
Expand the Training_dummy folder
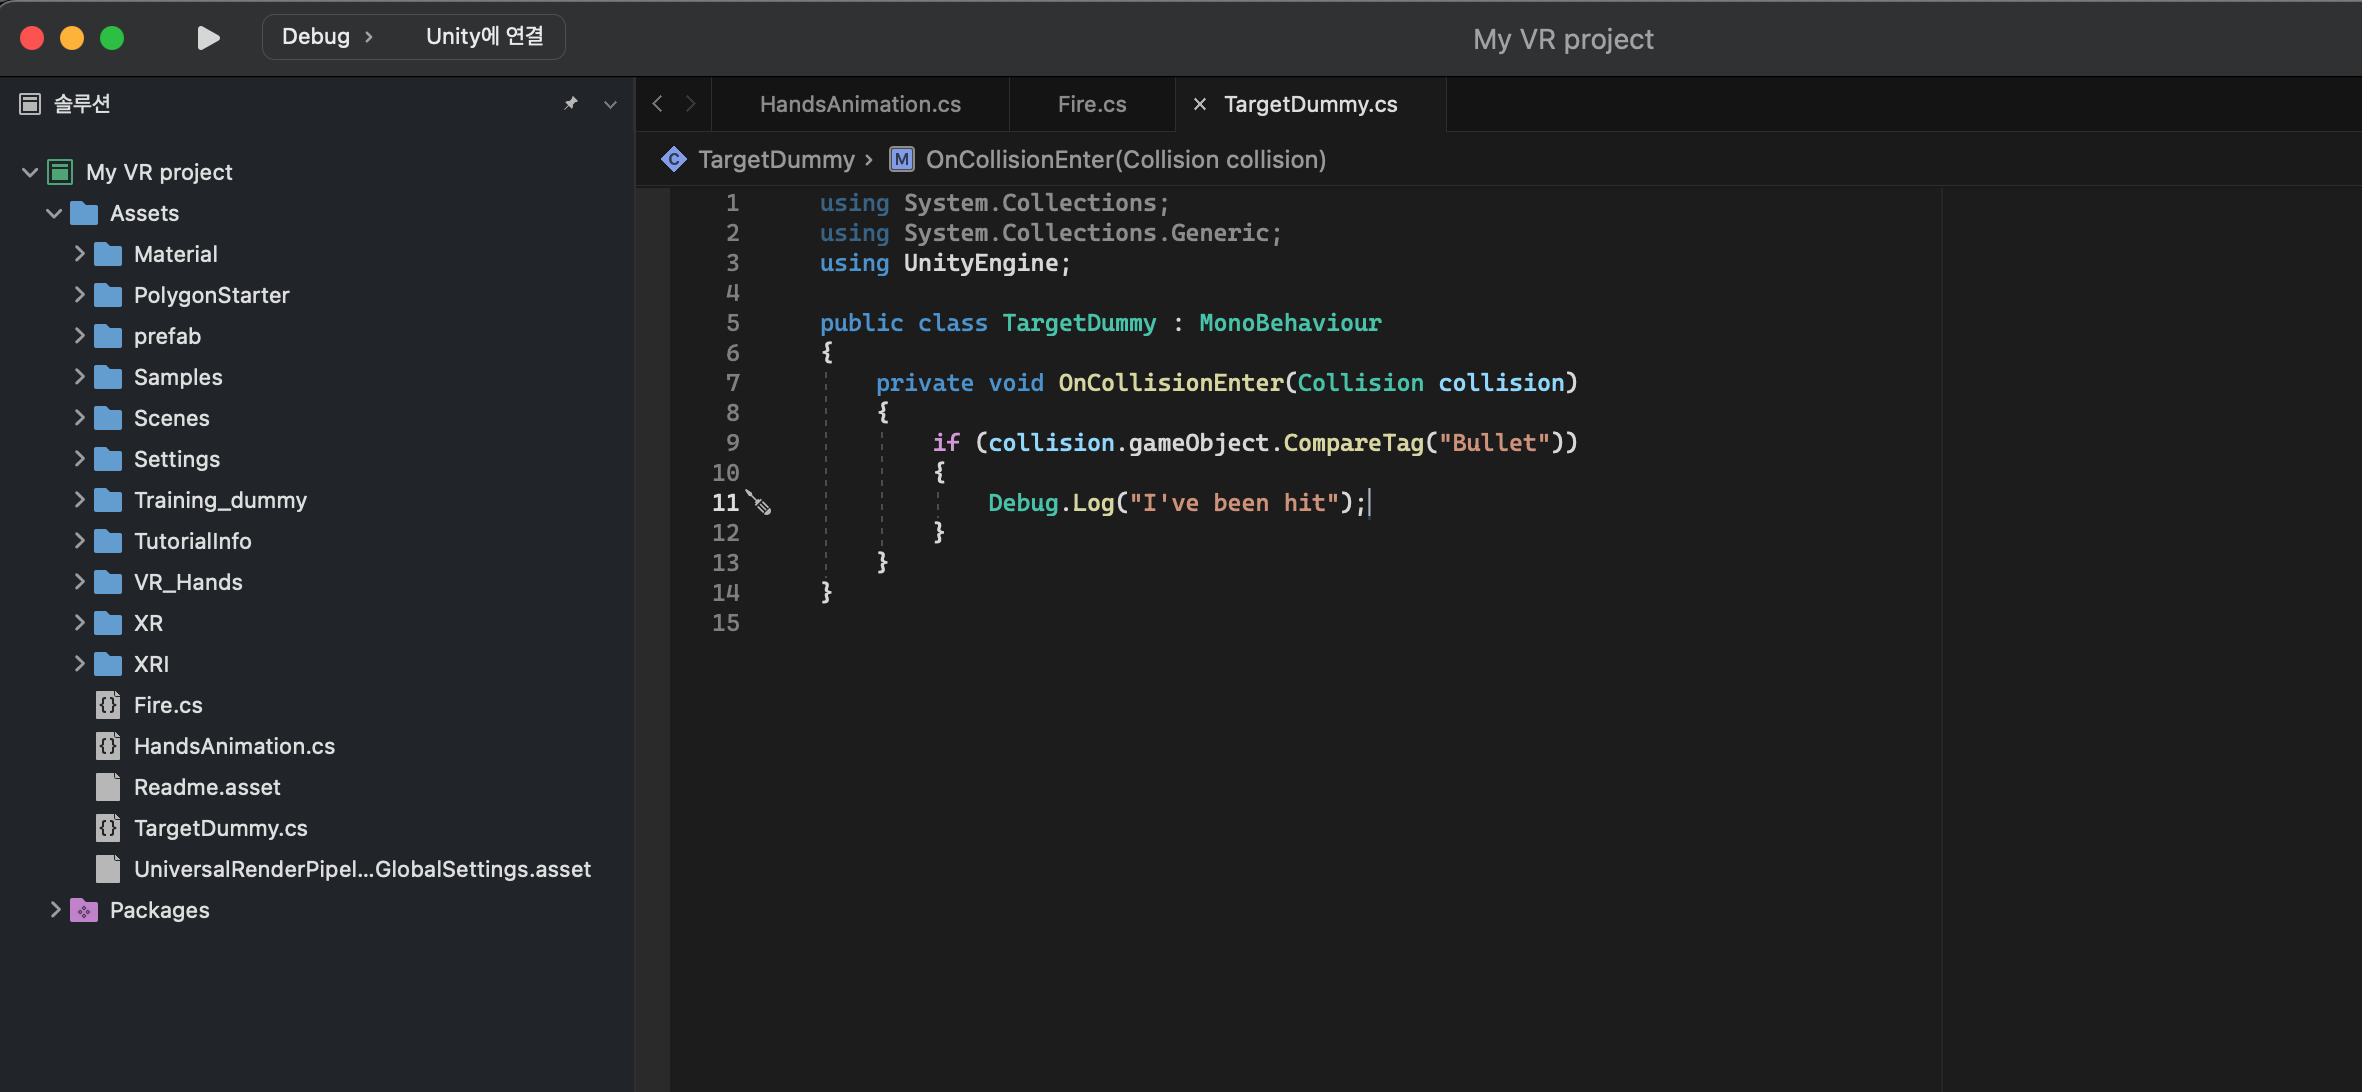point(79,500)
